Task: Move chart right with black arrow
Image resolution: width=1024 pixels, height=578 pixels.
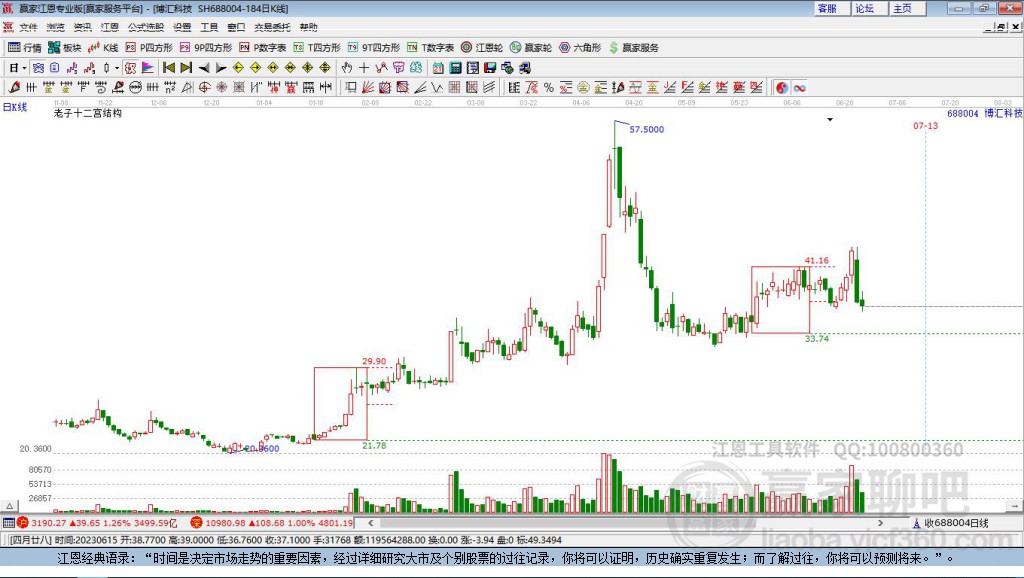Action: pos(221,68)
